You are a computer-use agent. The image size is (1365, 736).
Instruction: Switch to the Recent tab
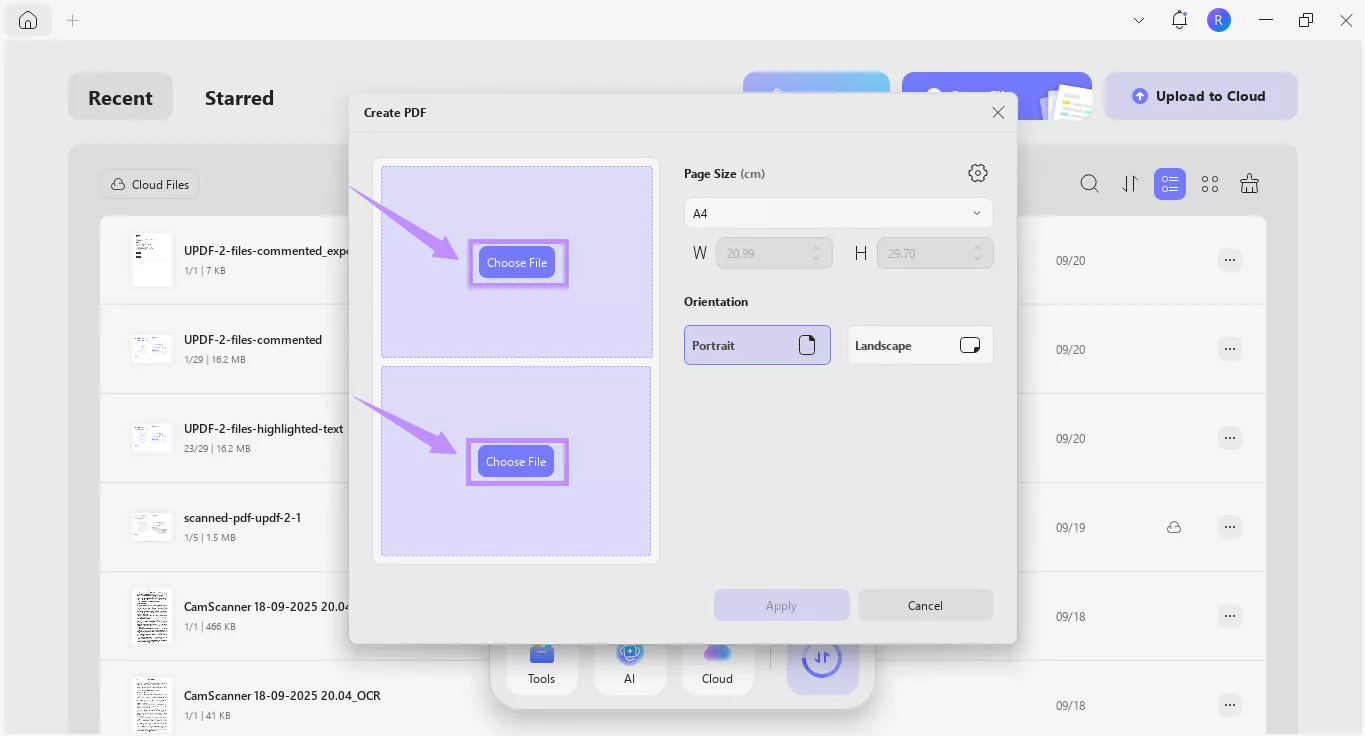(120, 97)
